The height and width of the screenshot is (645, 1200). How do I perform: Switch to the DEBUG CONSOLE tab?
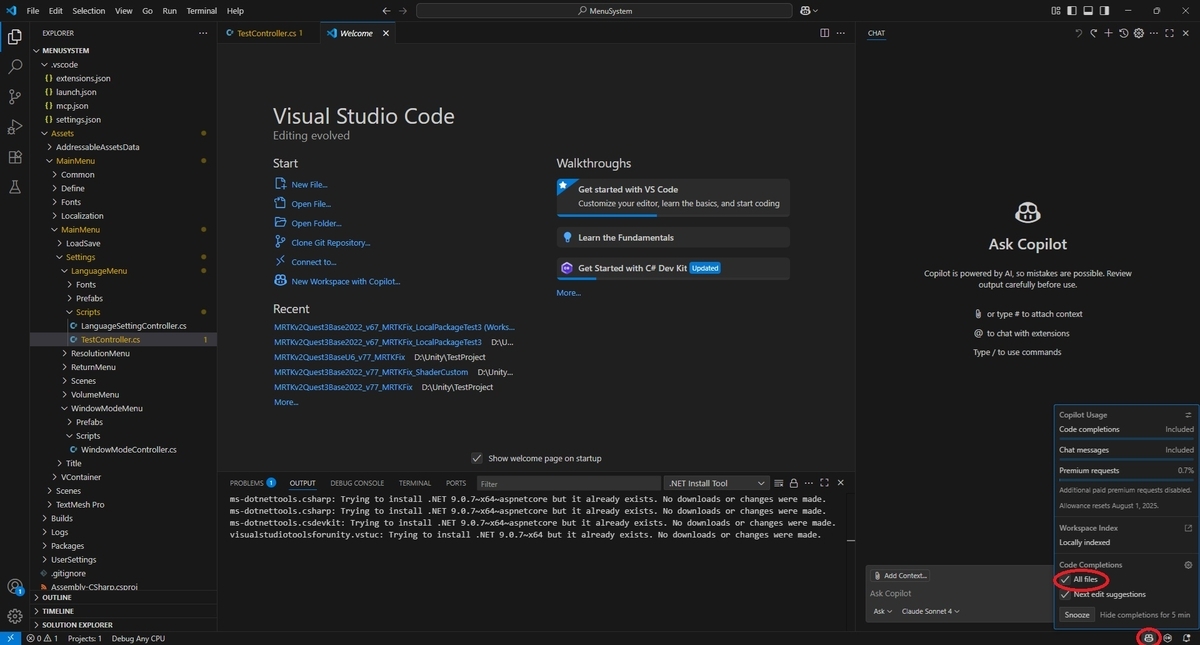pyautogui.click(x=357, y=483)
